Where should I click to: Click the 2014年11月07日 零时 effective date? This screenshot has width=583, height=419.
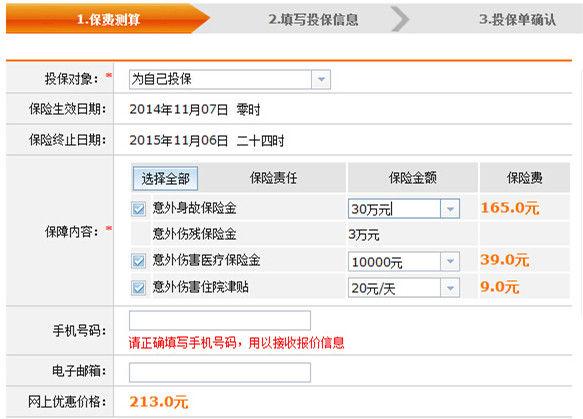(195, 110)
